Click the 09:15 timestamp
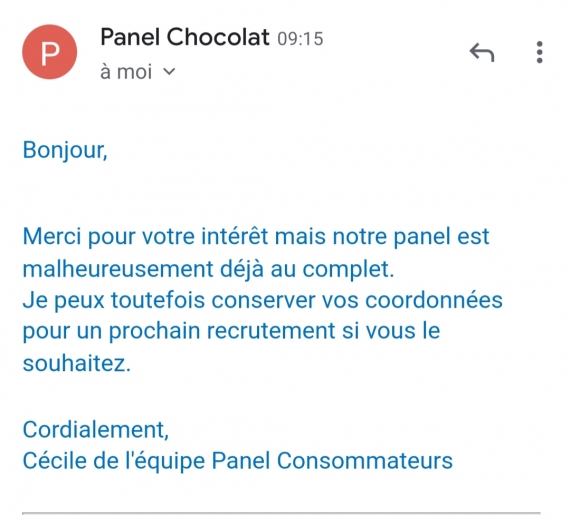This screenshot has width=570, height=526. [x=300, y=39]
